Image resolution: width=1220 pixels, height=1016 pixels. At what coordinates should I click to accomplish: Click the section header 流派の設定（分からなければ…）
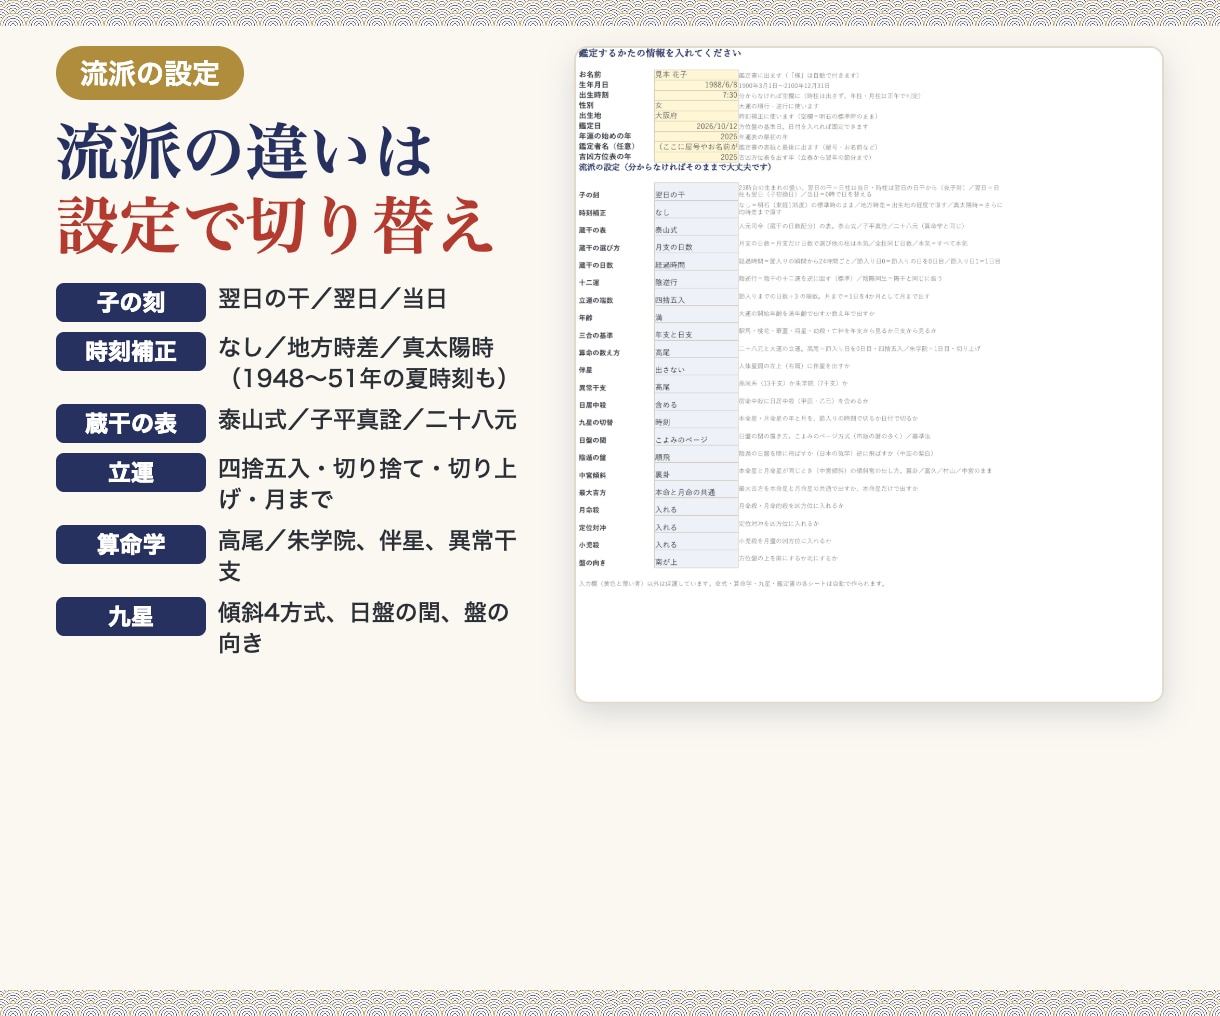[675, 167]
